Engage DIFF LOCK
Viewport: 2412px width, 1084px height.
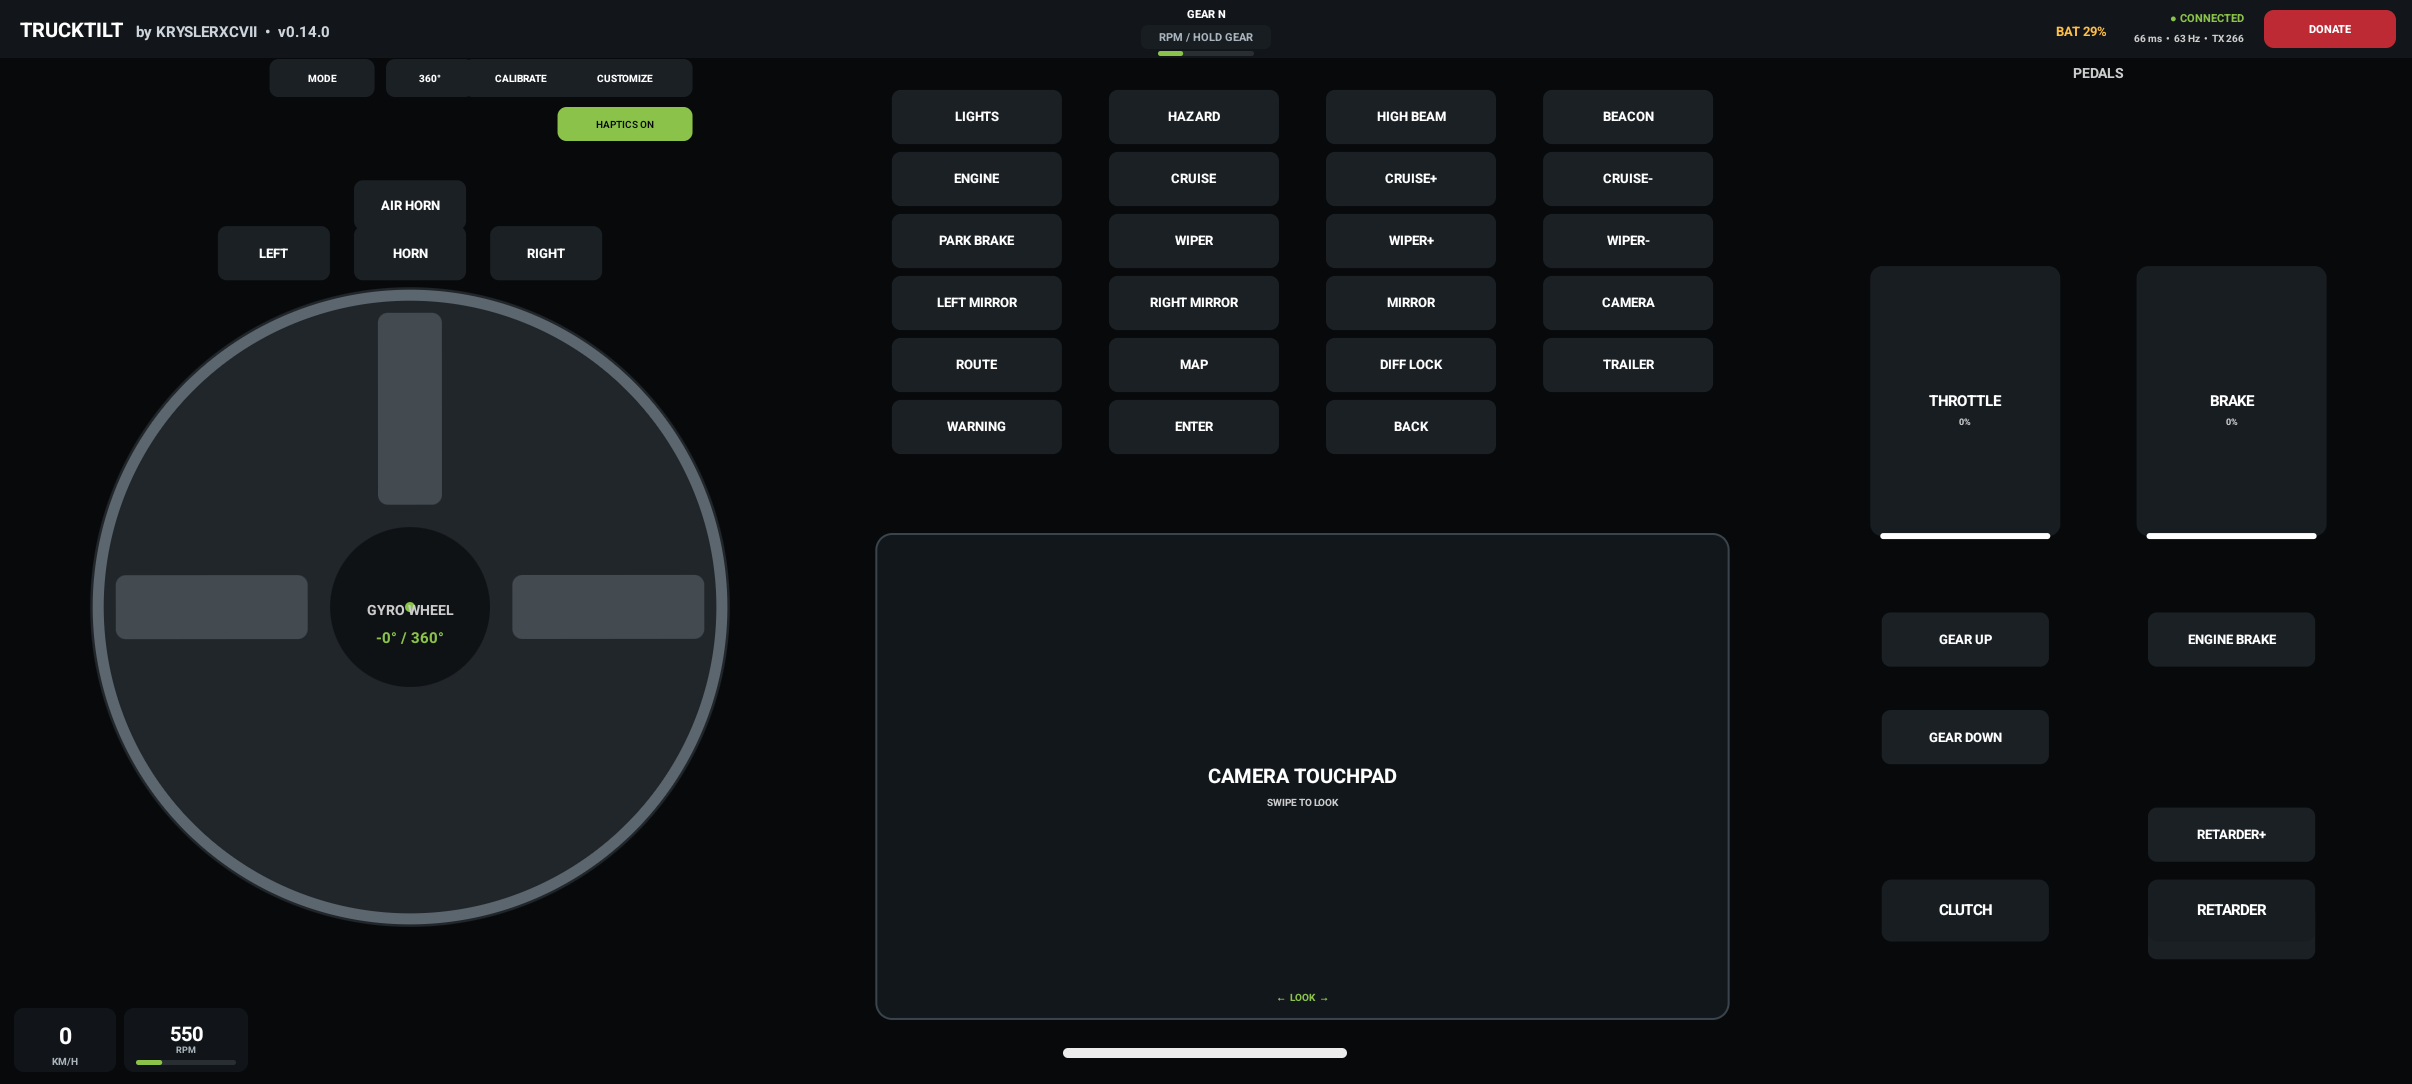pyautogui.click(x=1410, y=364)
